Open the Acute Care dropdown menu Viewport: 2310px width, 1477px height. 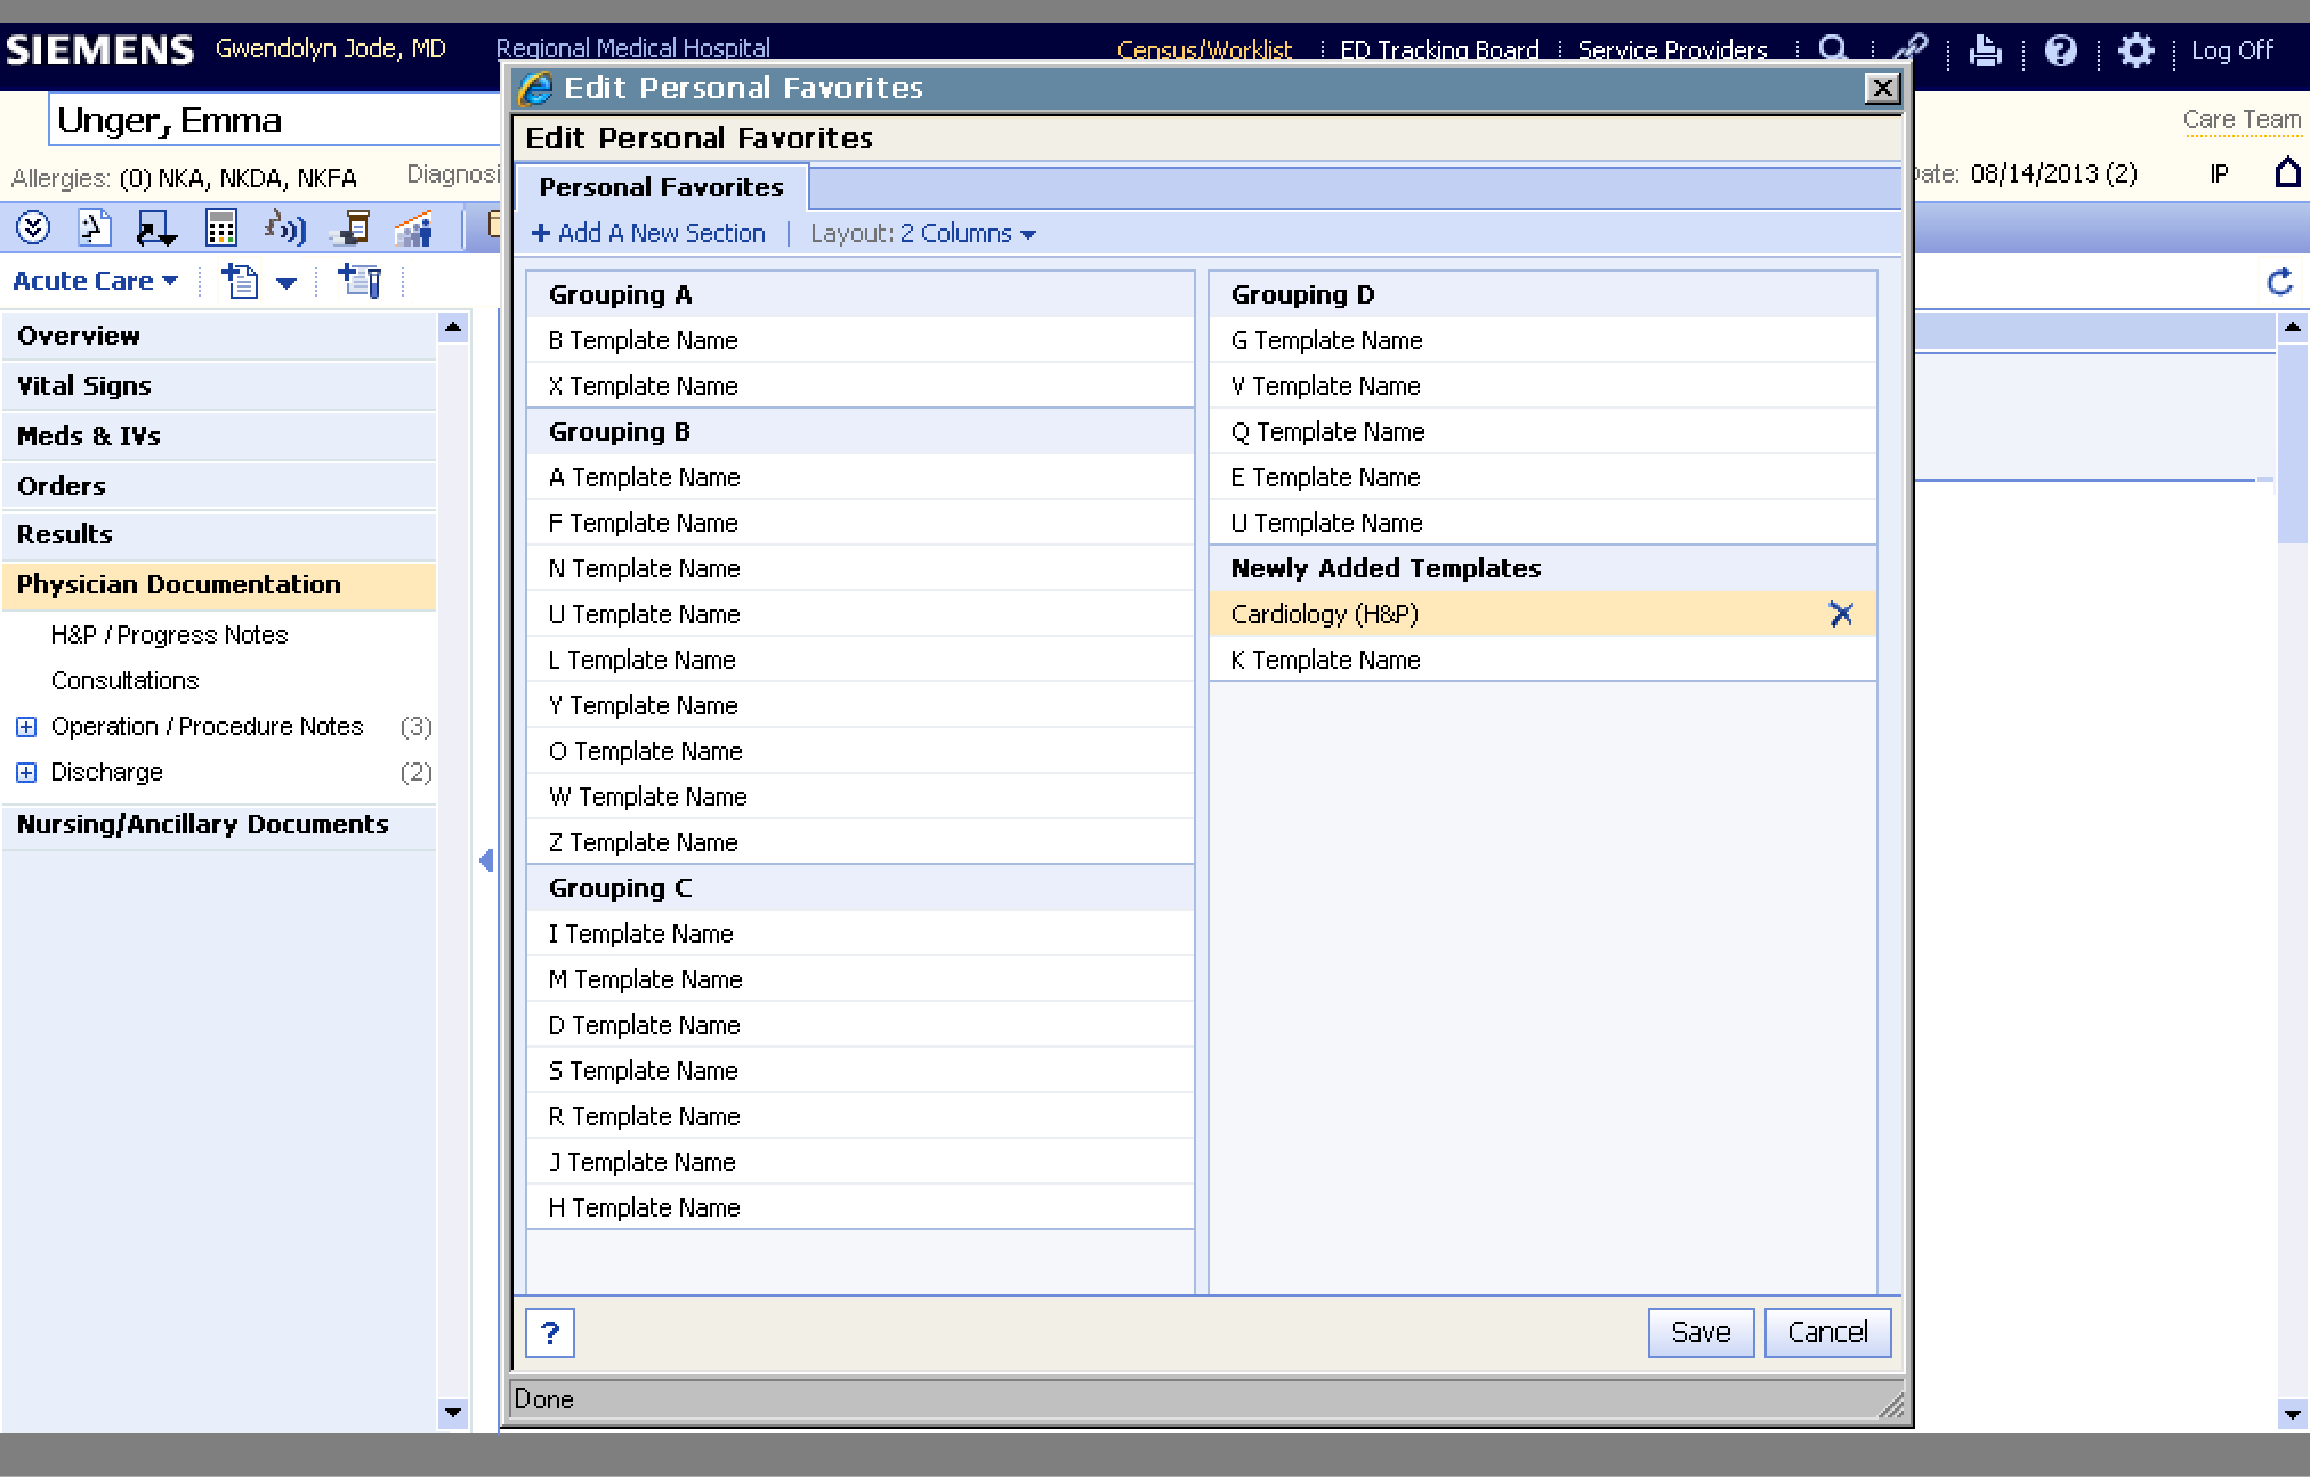click(x=96, y=282)
